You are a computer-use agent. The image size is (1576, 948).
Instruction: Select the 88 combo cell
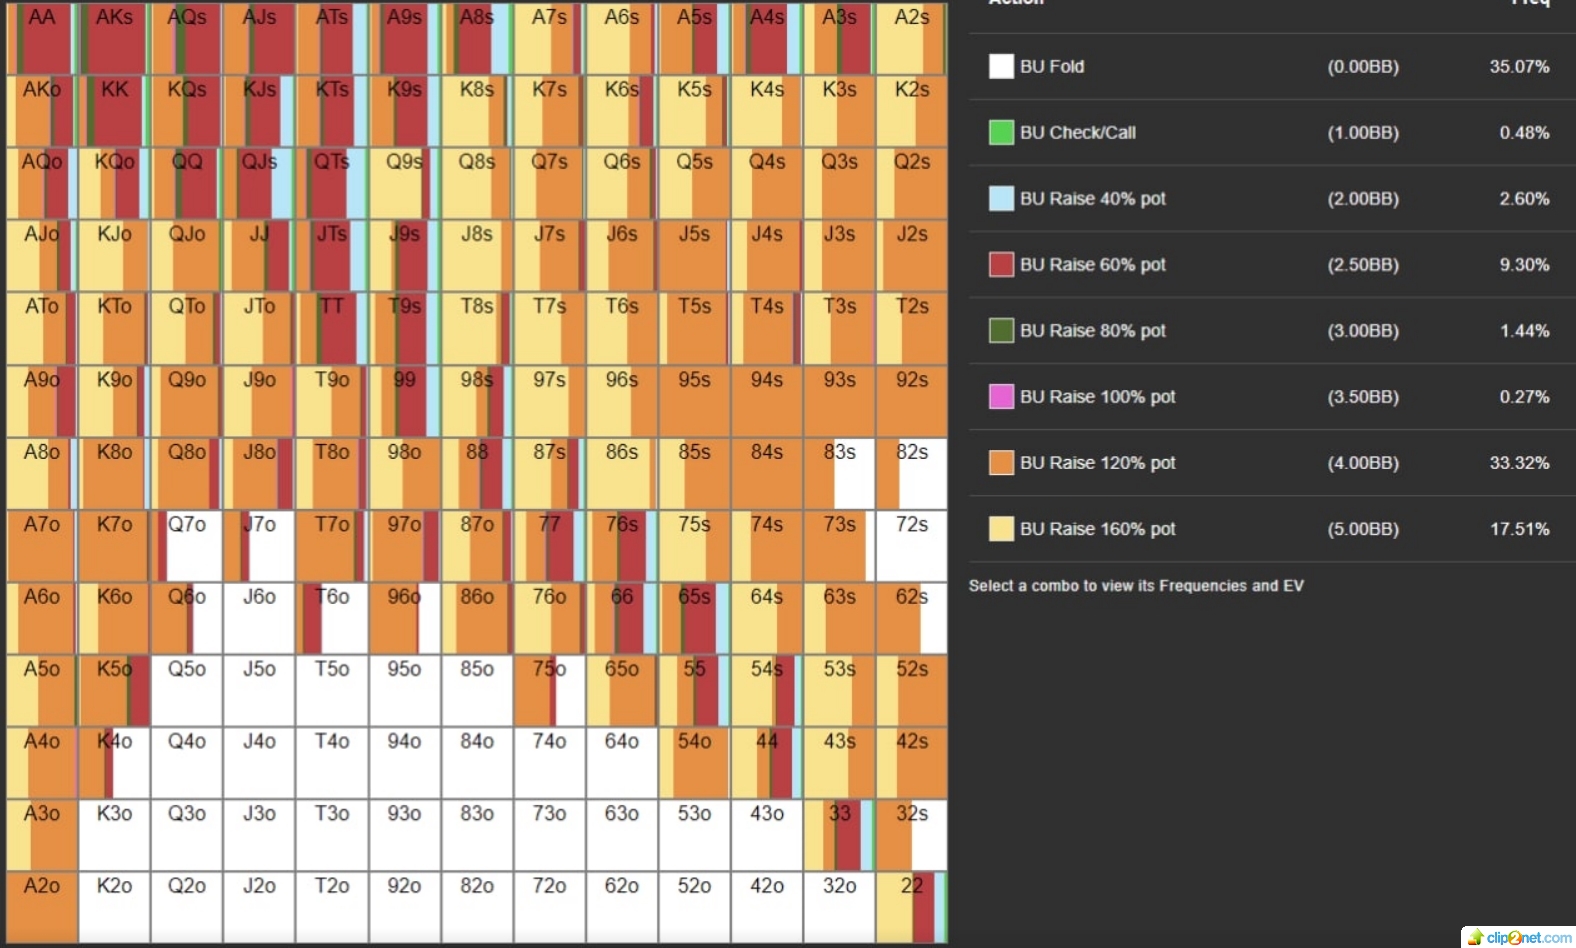pos(477,473)
